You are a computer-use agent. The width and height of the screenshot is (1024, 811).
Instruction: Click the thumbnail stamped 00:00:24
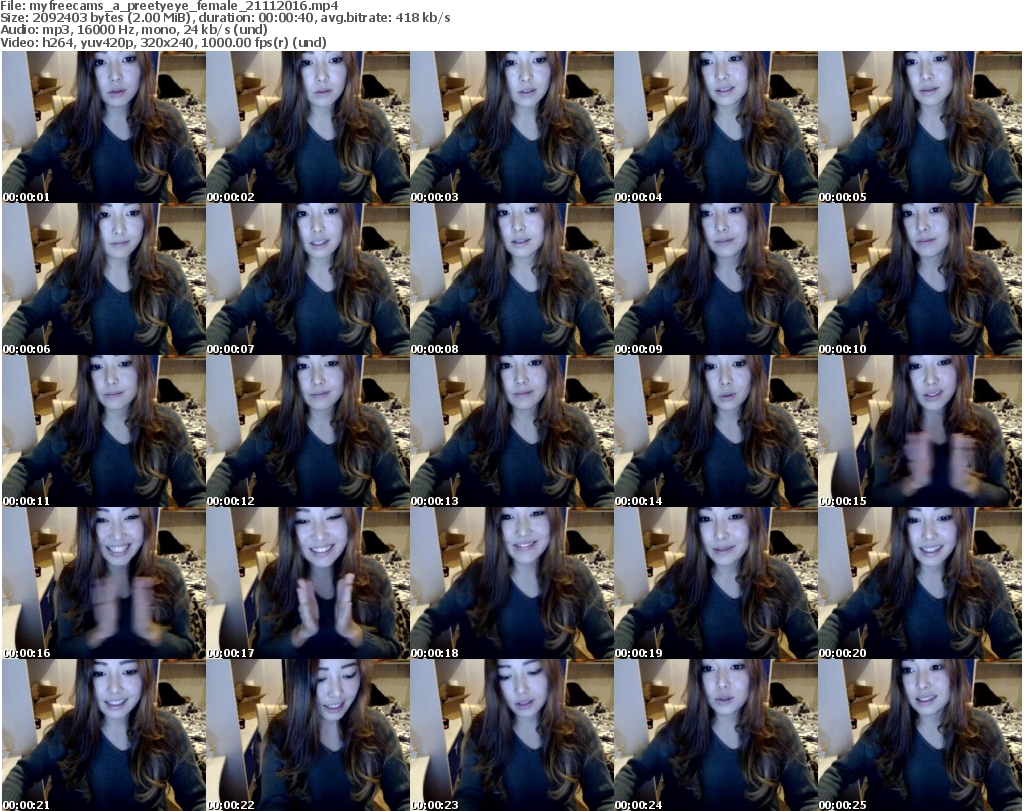[x=716, y=735]
